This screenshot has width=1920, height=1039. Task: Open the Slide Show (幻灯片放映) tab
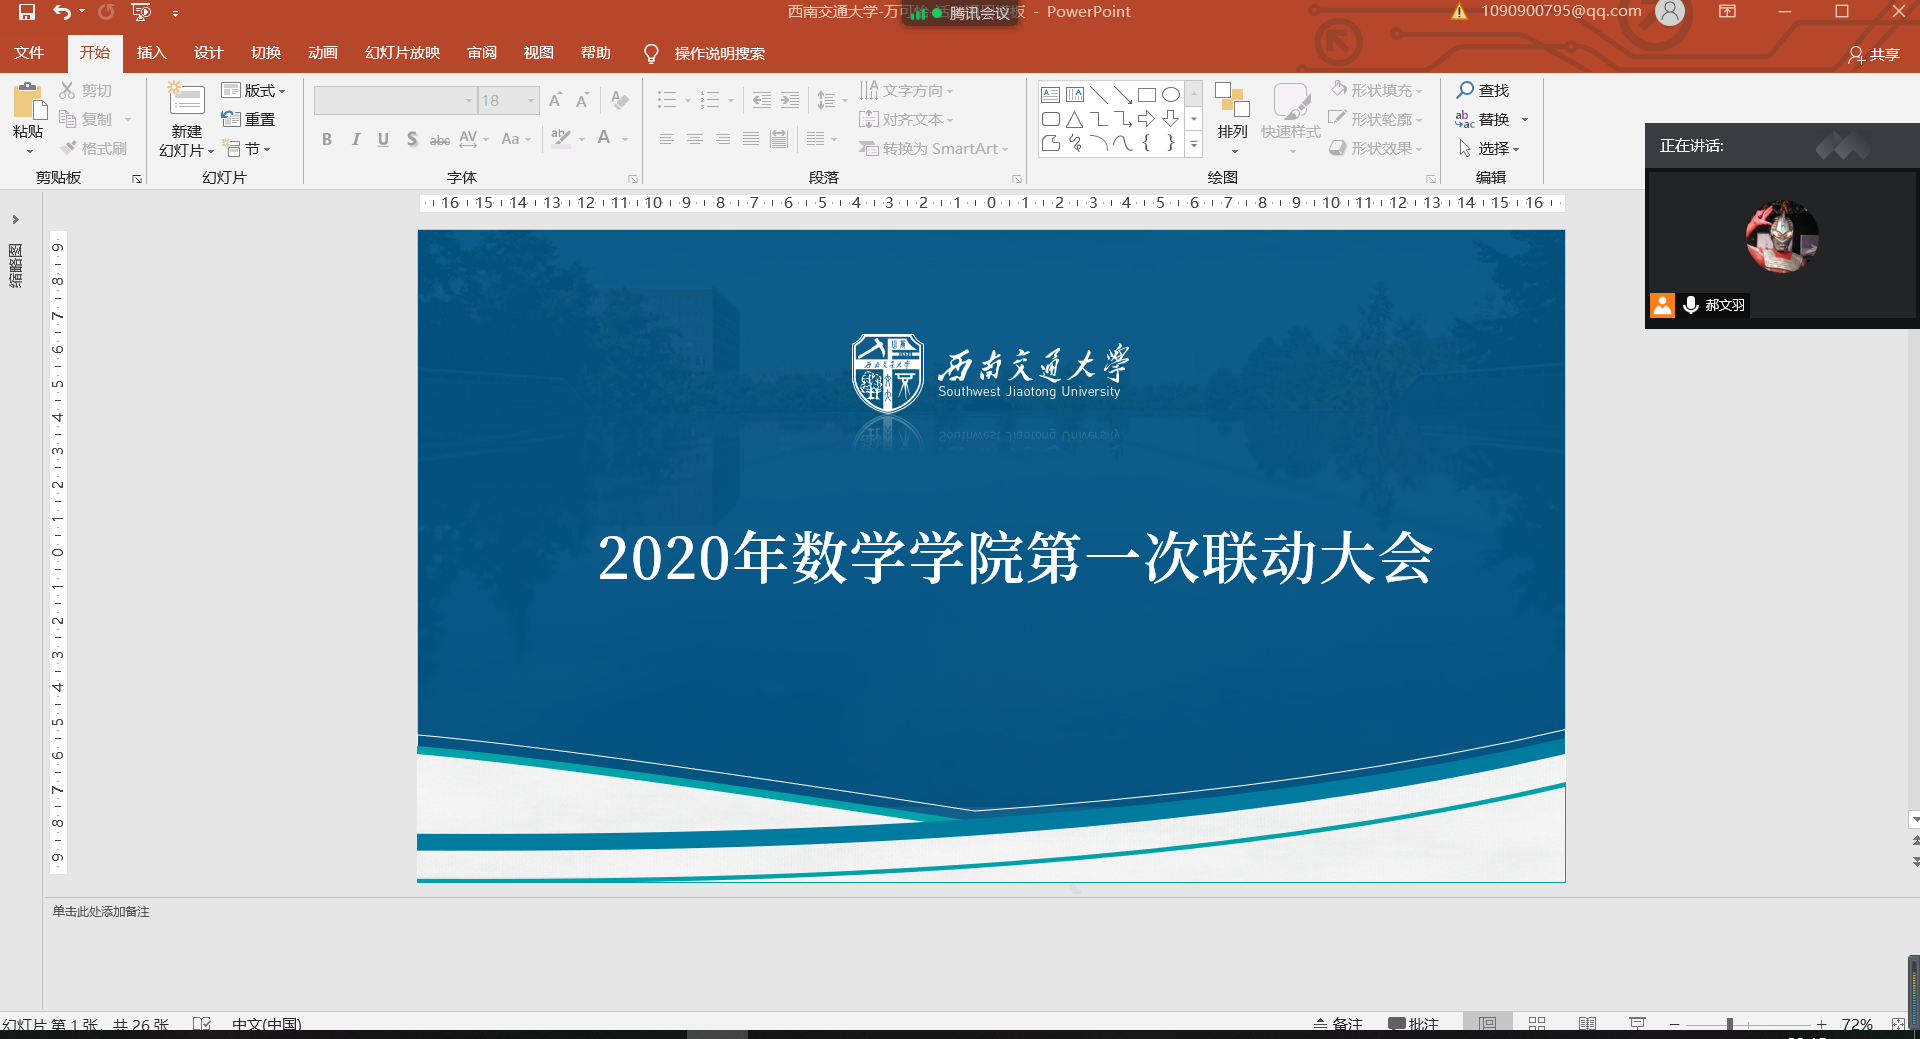pos(402,53)
